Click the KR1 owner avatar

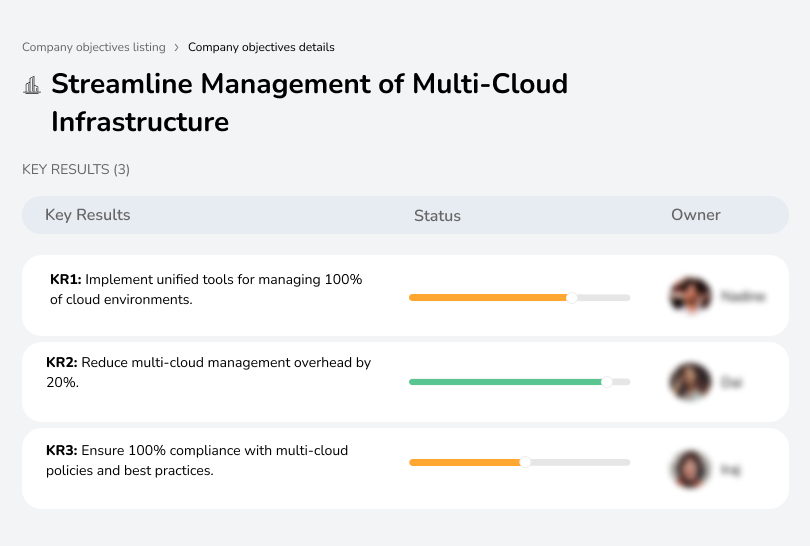691,295
